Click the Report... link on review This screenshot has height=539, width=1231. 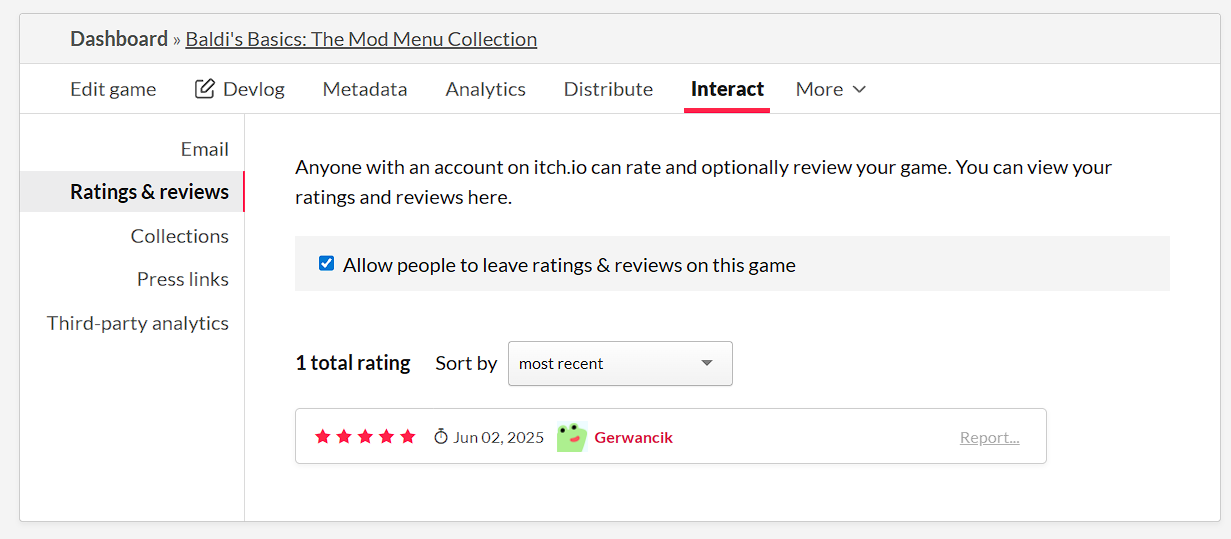[x=989, y=437]
